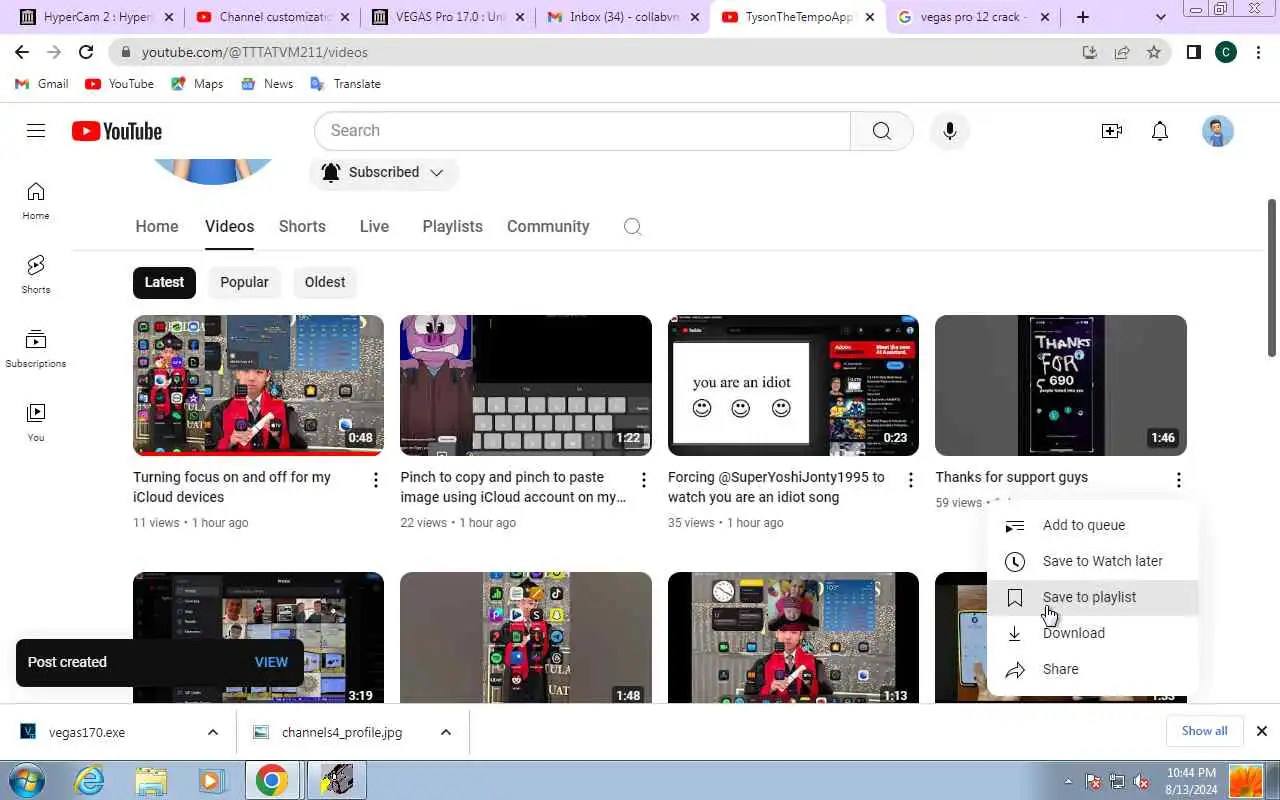Show hidden system tray icons
Viewport: 1280px width, 800px height.
[1068, 782]
